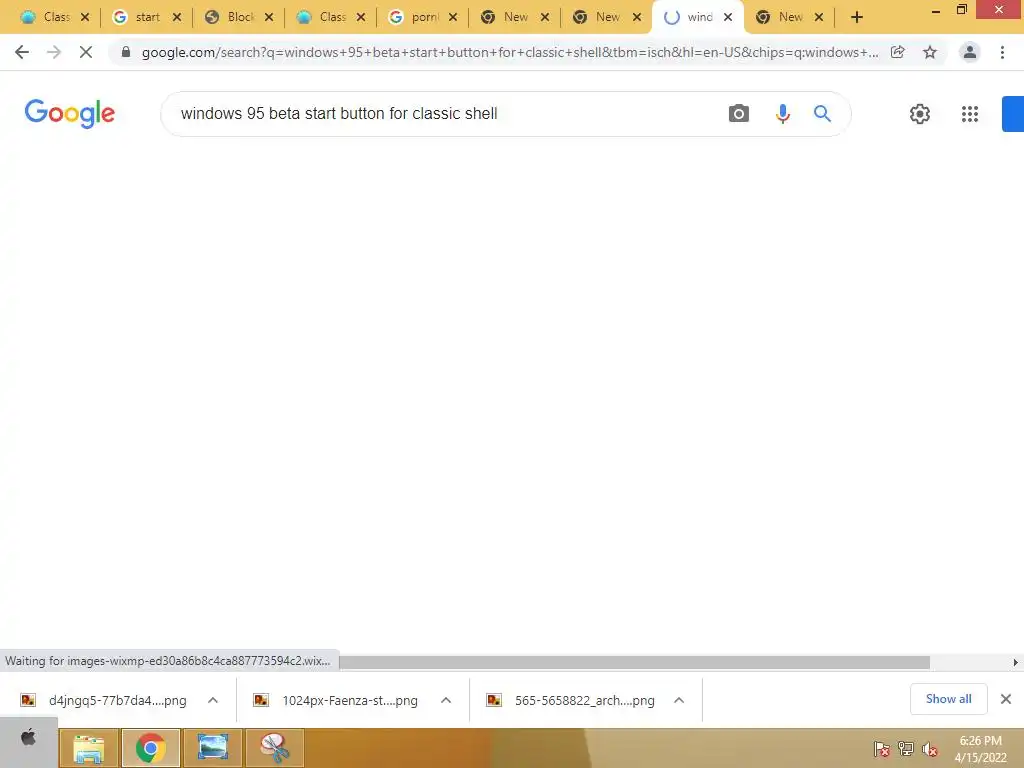This screenshot has width=1024, height=768.
Task: Open the Google apps grid
Action: pos(970,114)
